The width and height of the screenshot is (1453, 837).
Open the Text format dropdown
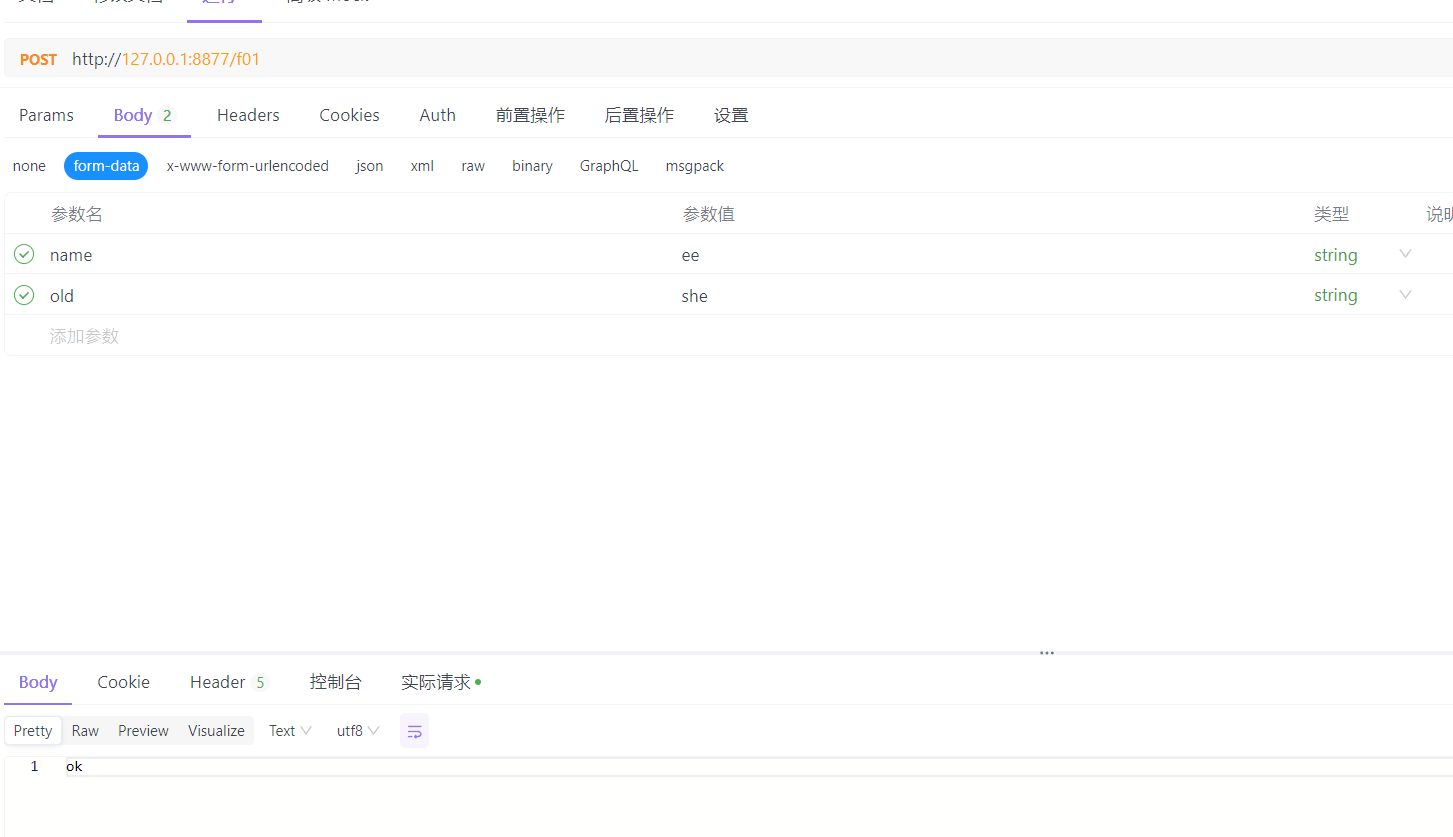(289, 730)
